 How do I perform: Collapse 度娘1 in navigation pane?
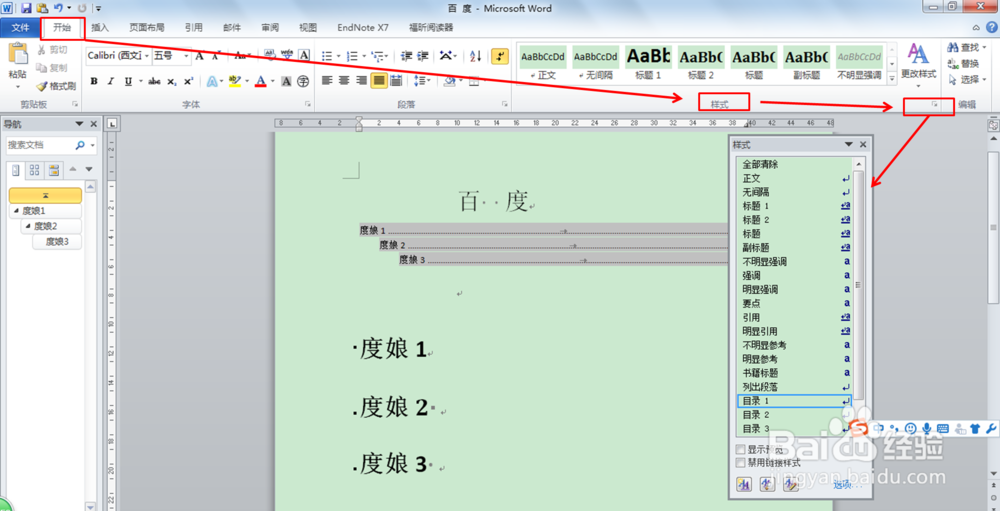(x=15, y=211)
